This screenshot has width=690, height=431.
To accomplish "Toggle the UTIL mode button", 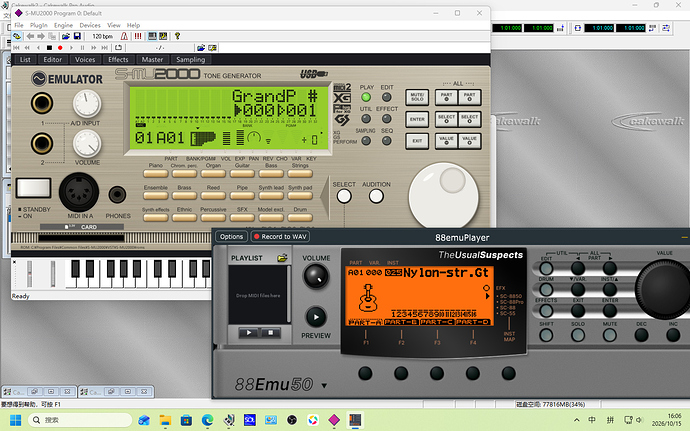I will coord(366,119).
